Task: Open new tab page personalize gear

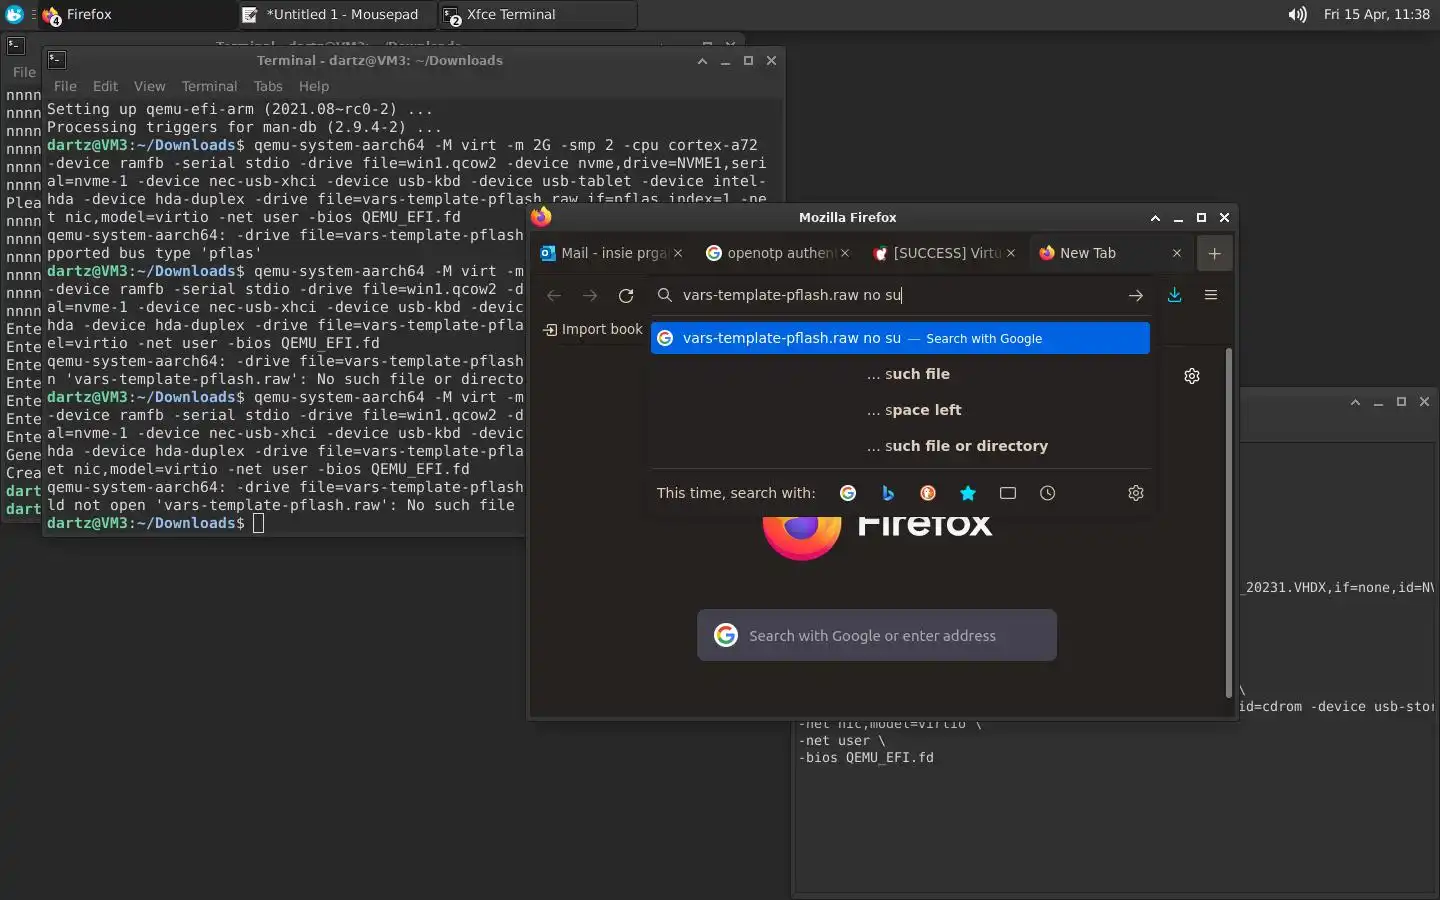Action: pos(1192,376)
